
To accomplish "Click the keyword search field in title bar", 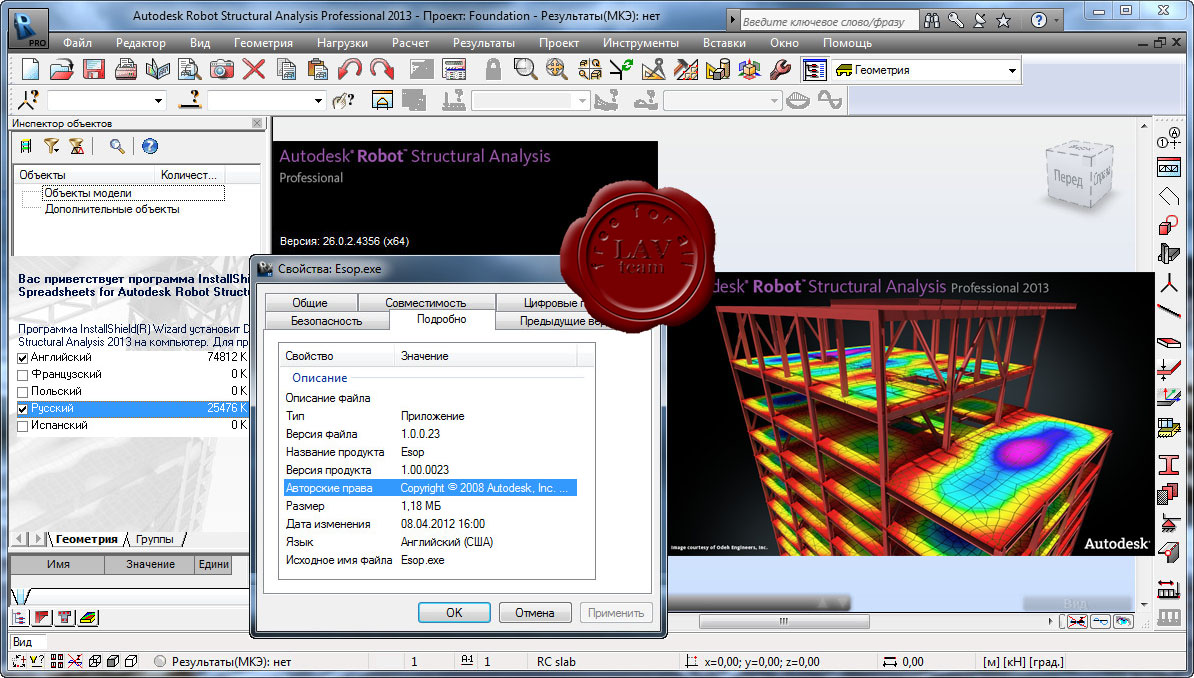I will 828,21.
